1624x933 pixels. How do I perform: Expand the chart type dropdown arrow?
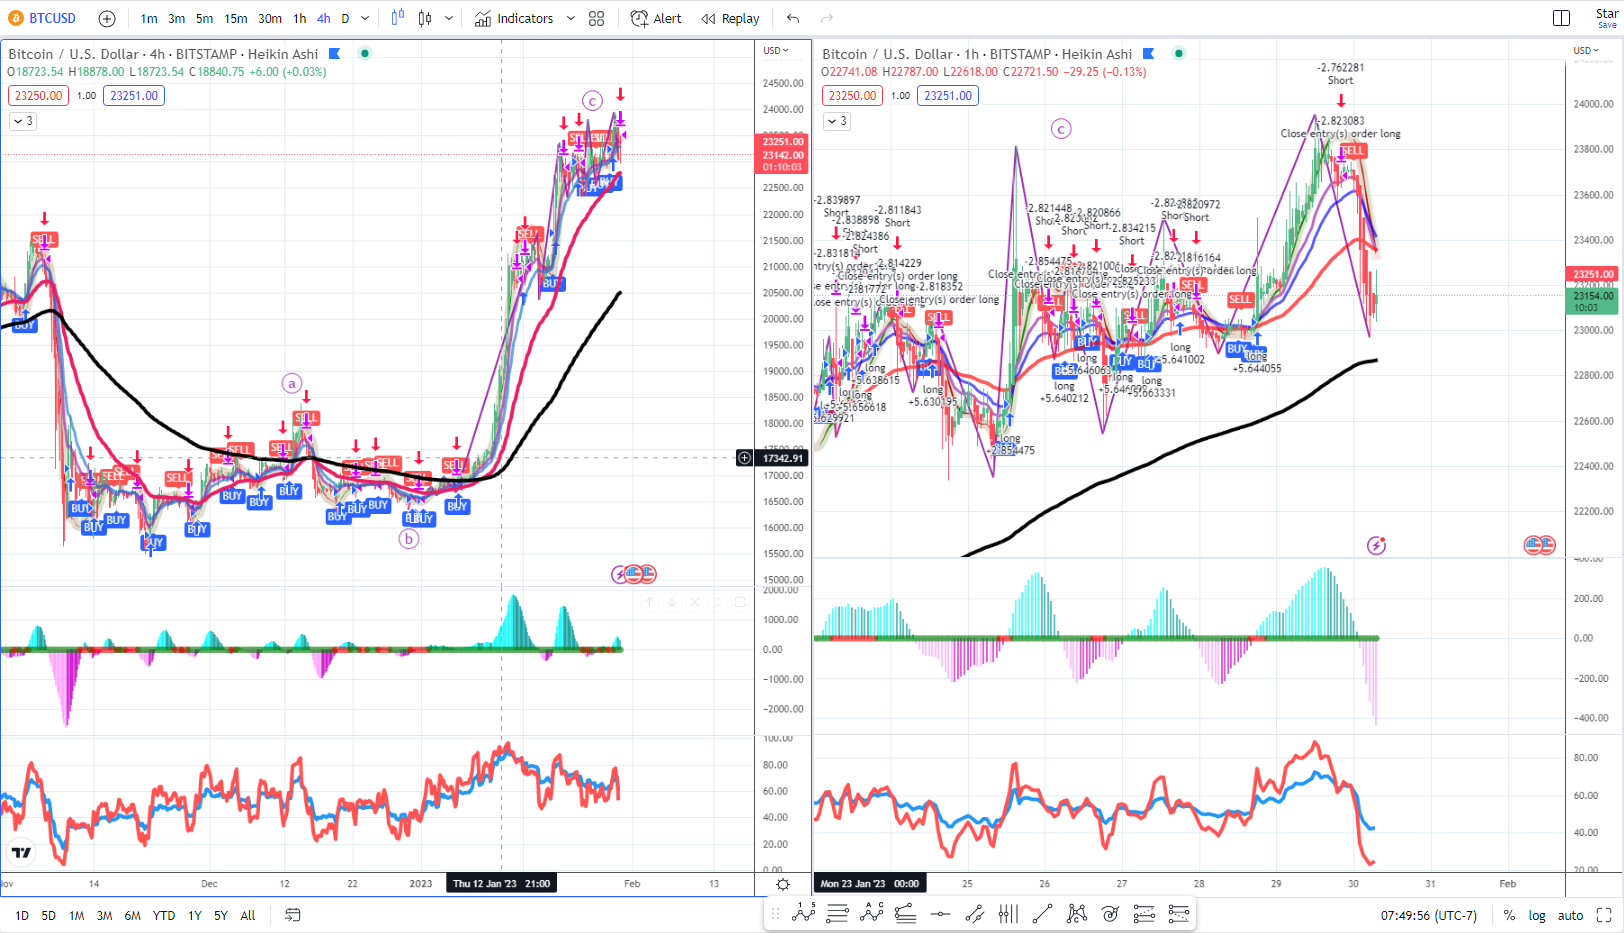[449, 18]
